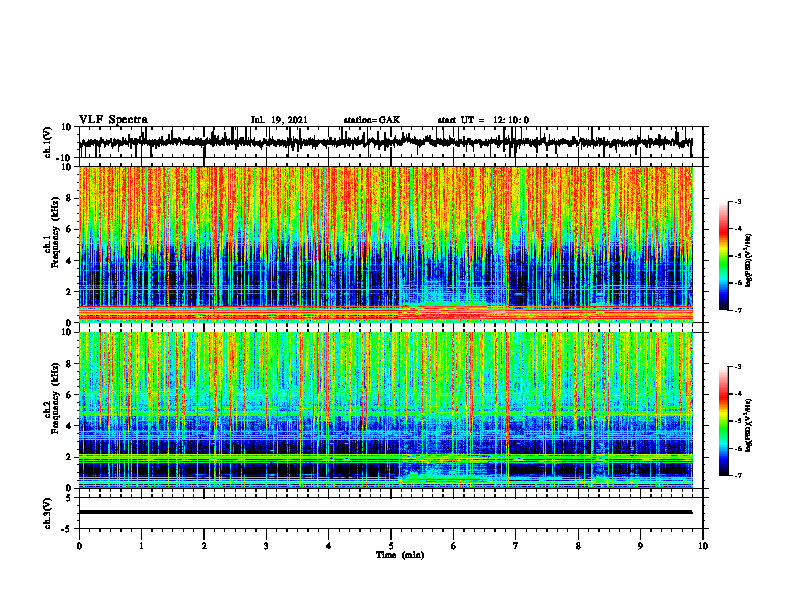Click the 'ch.3(V)' axis label
The image size is (792, 612).
click(x=48, y=513)
